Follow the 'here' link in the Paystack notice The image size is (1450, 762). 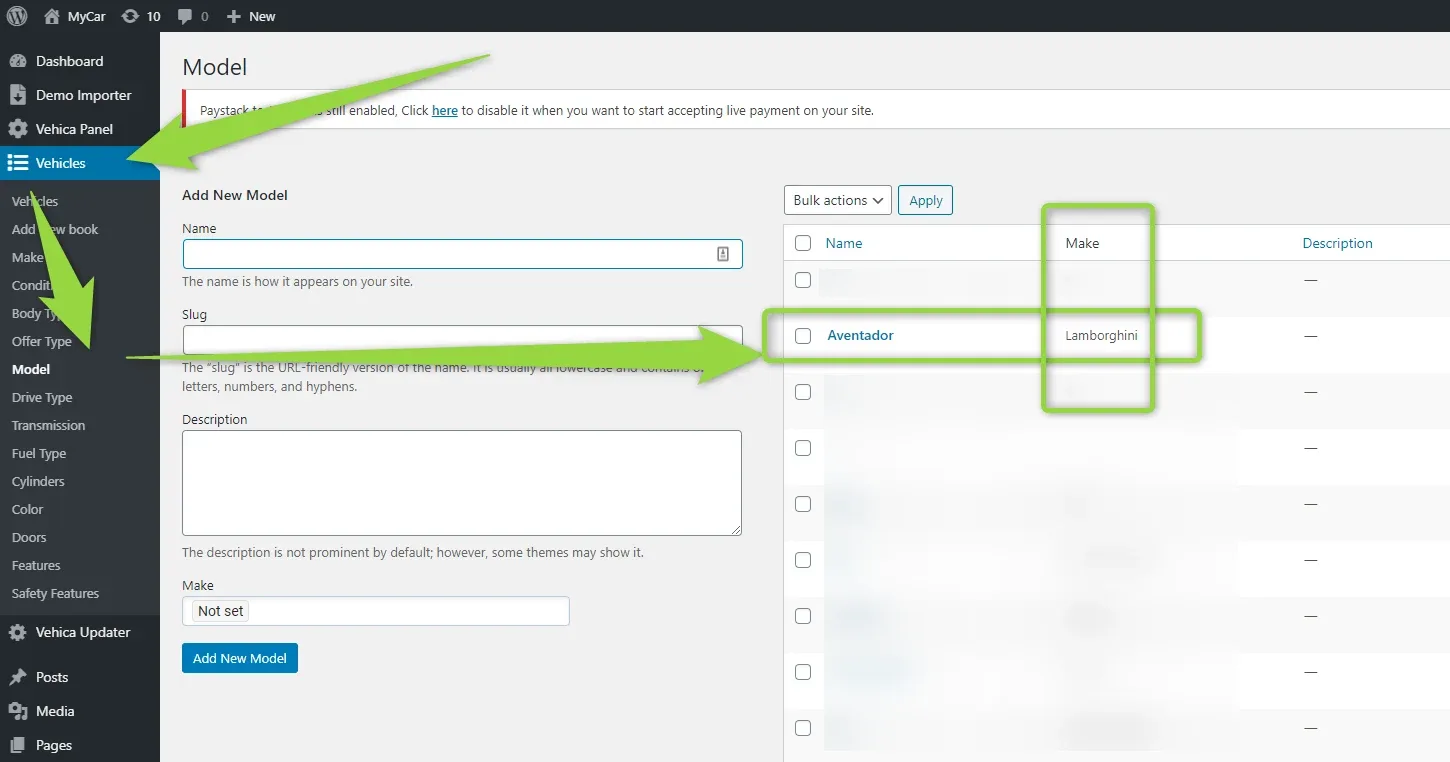445,110
